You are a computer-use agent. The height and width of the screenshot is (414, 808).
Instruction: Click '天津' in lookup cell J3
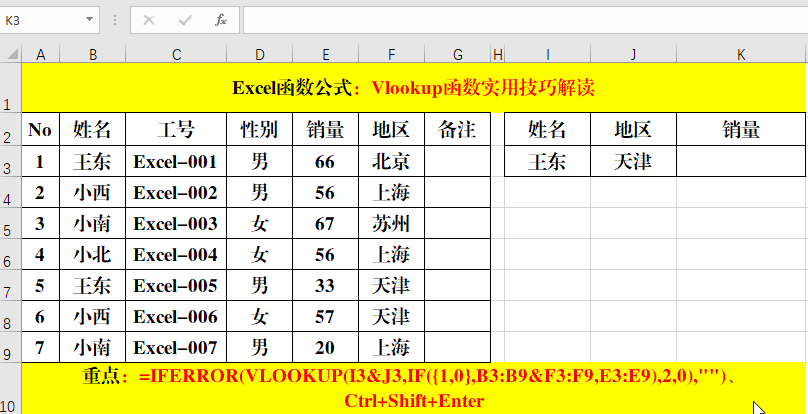(633, 162)
